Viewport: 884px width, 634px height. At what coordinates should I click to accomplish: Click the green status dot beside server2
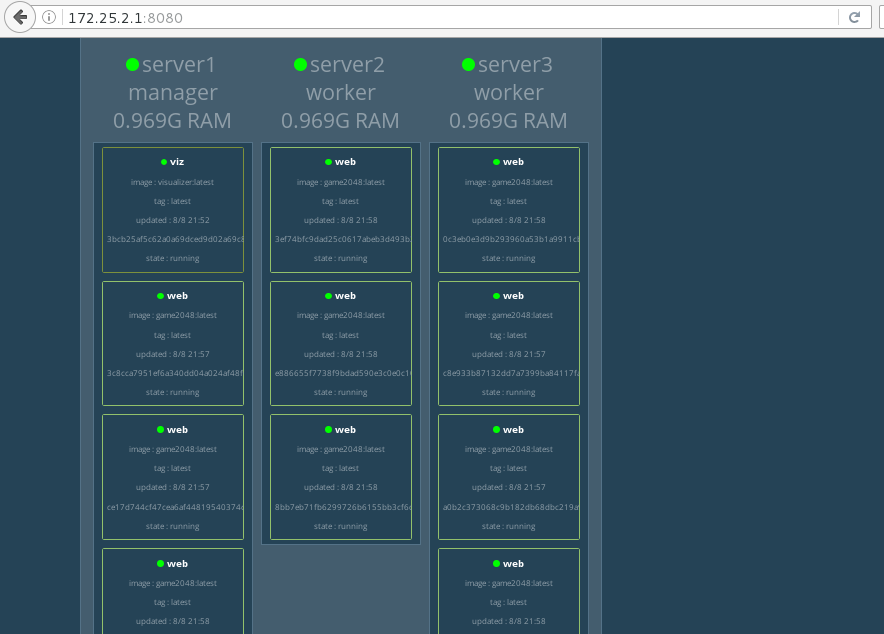[x=300, y=65]
